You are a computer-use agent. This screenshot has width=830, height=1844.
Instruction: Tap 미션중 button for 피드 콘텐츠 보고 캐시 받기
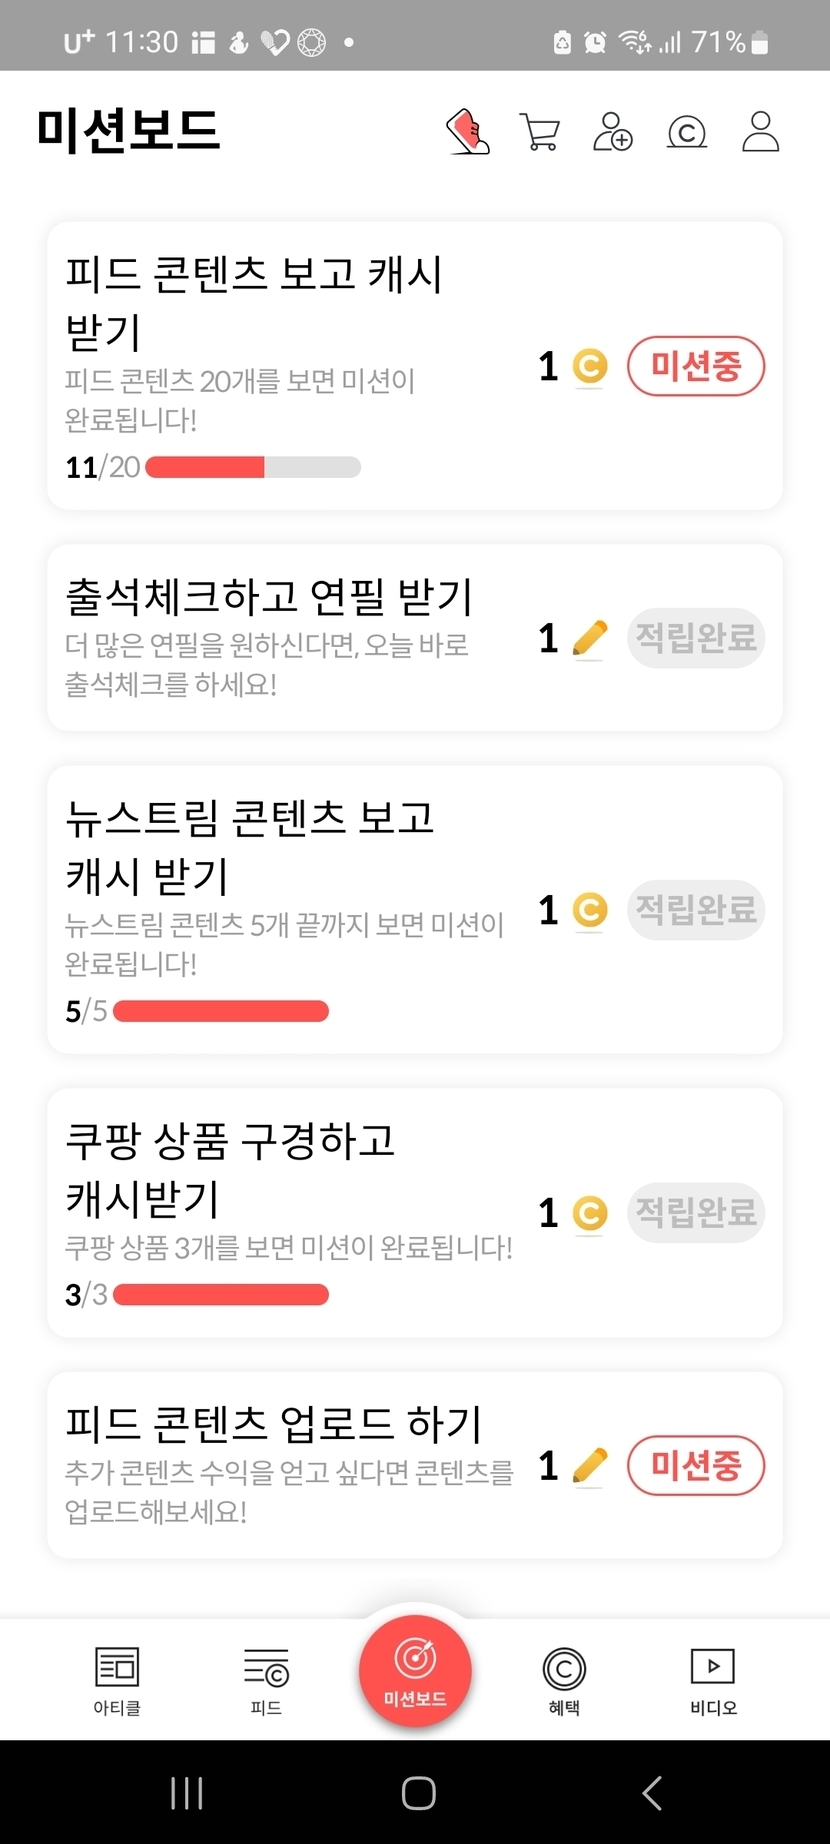[696, 367]
